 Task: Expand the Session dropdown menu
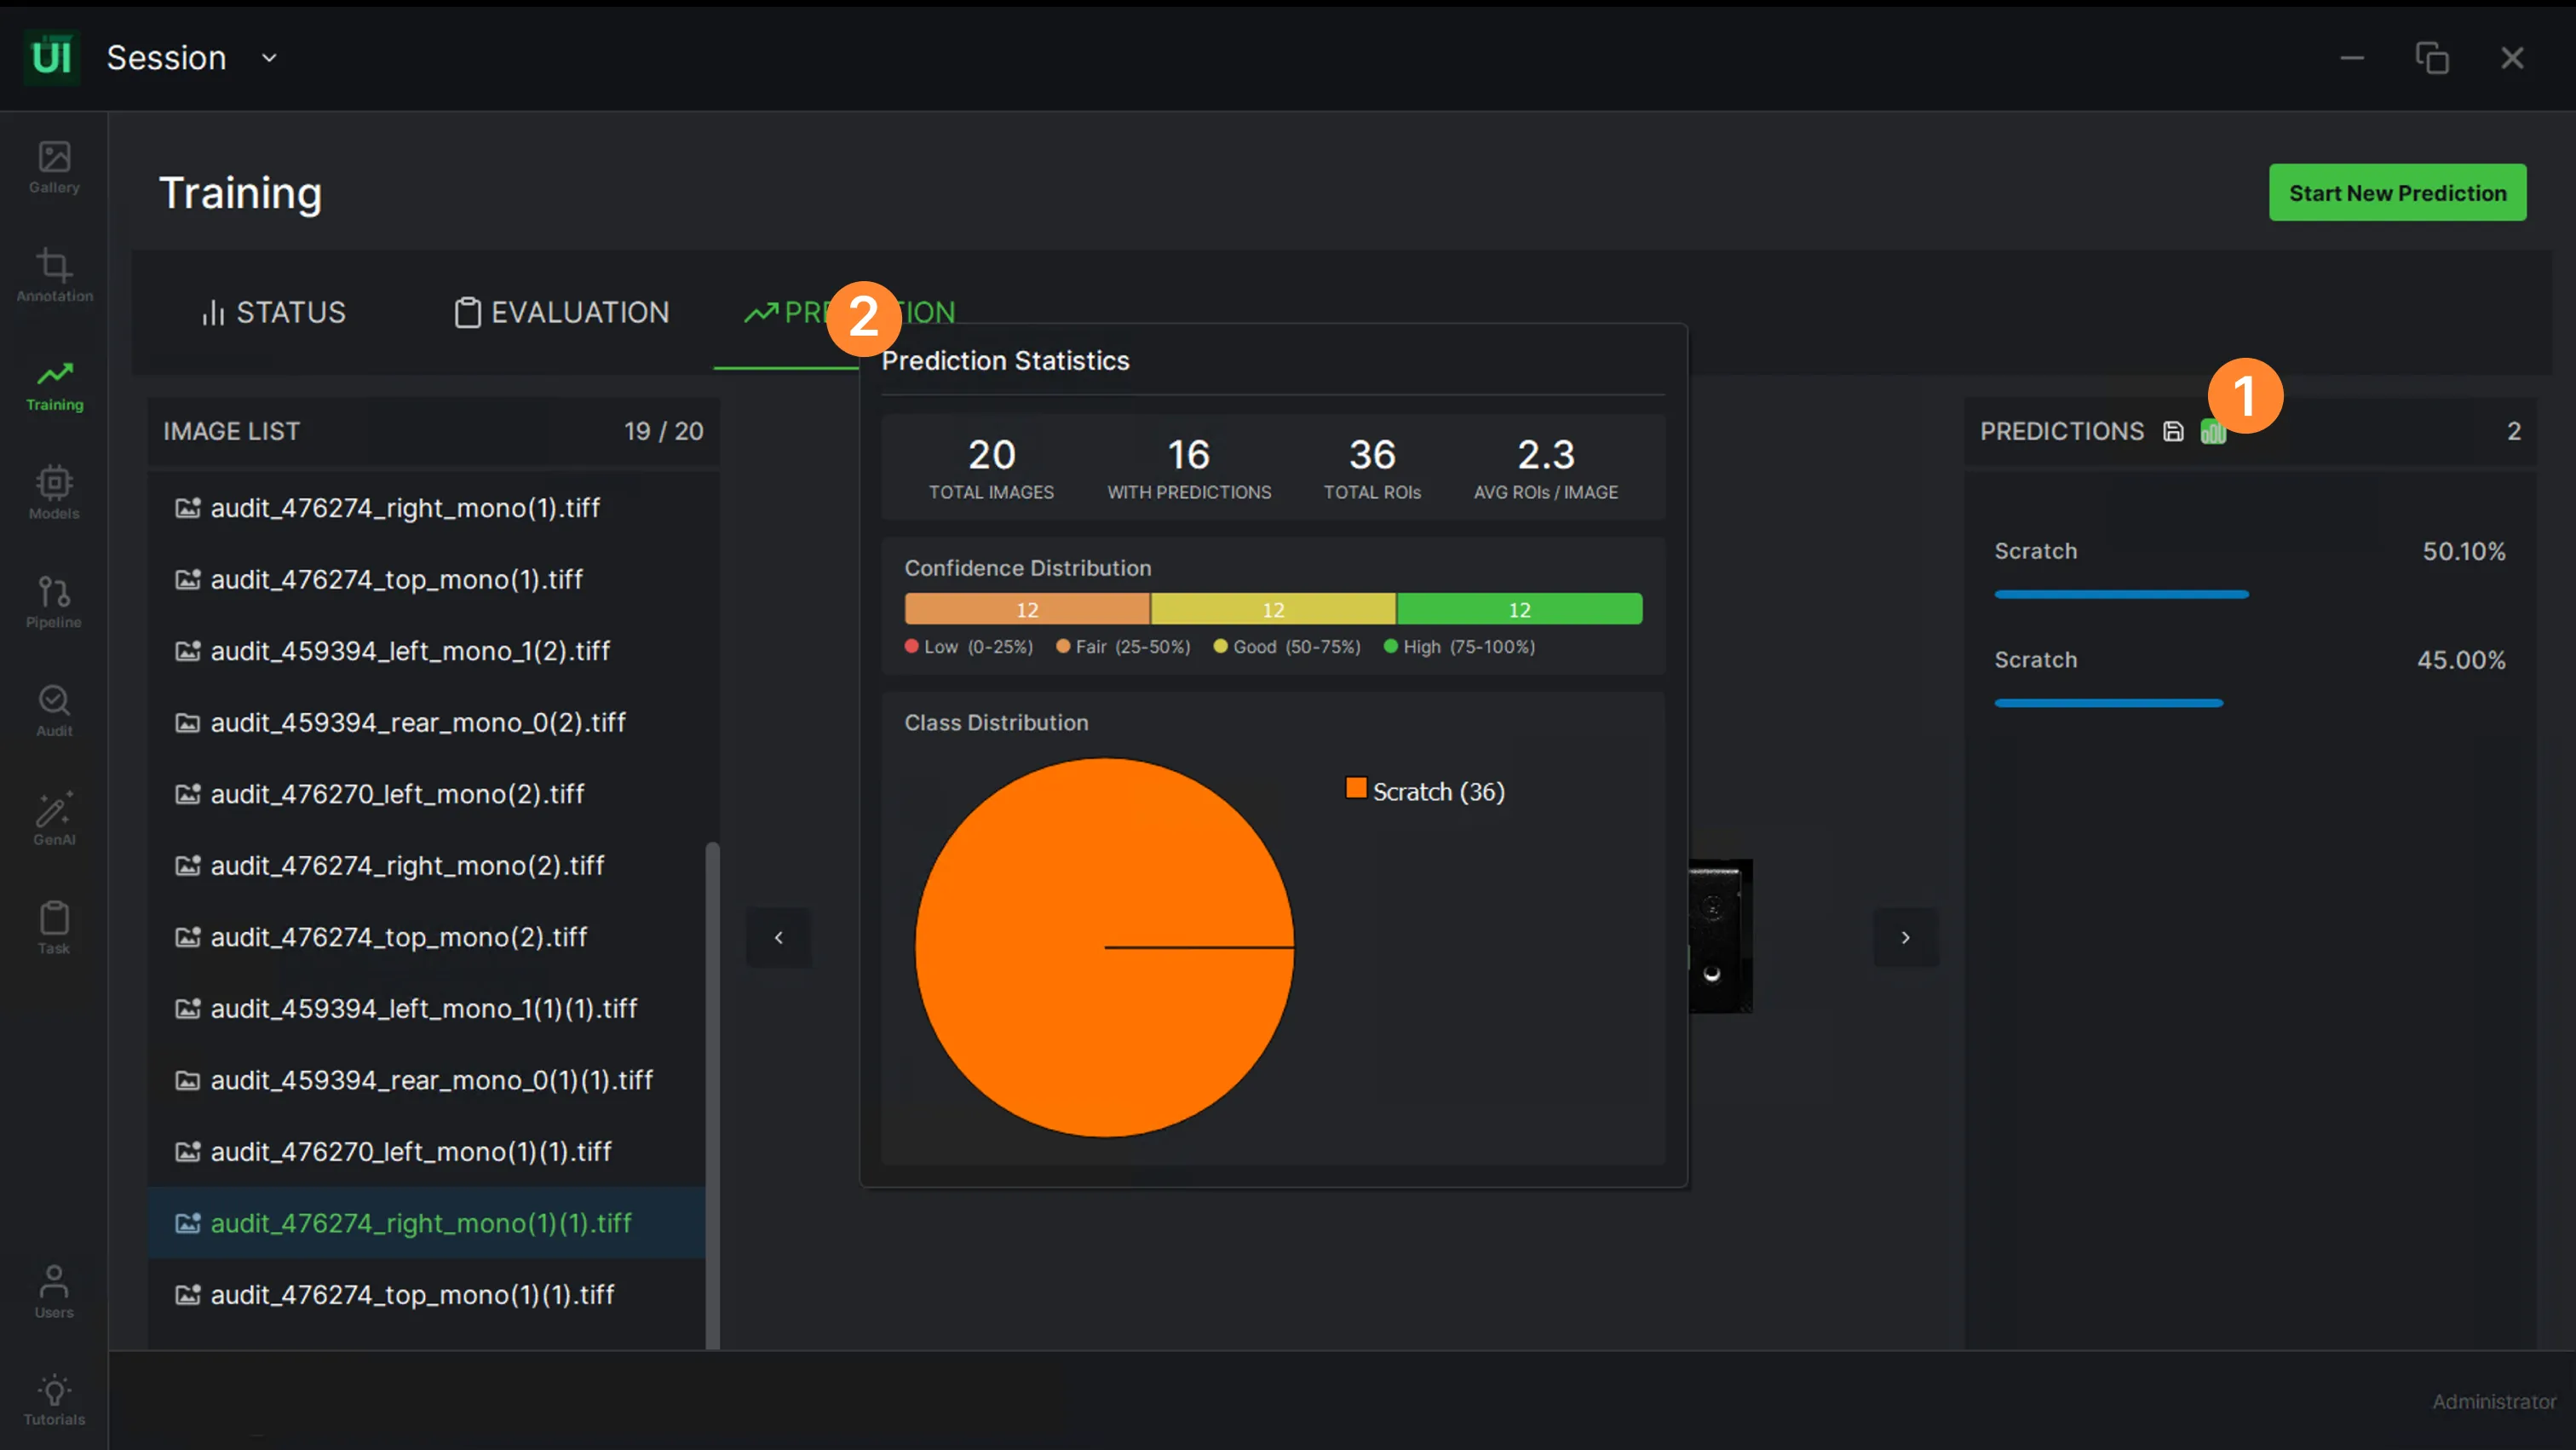point(269,58)
